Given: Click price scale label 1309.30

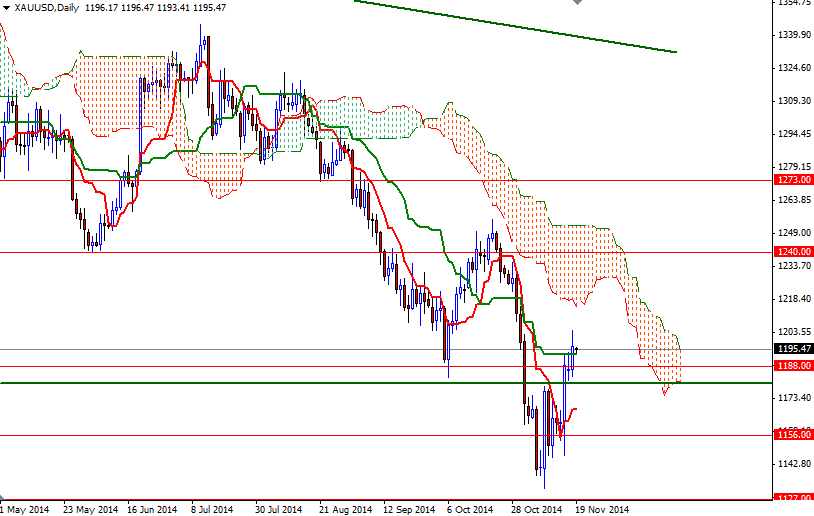Looking at the screenshot, I should [794, 101].
